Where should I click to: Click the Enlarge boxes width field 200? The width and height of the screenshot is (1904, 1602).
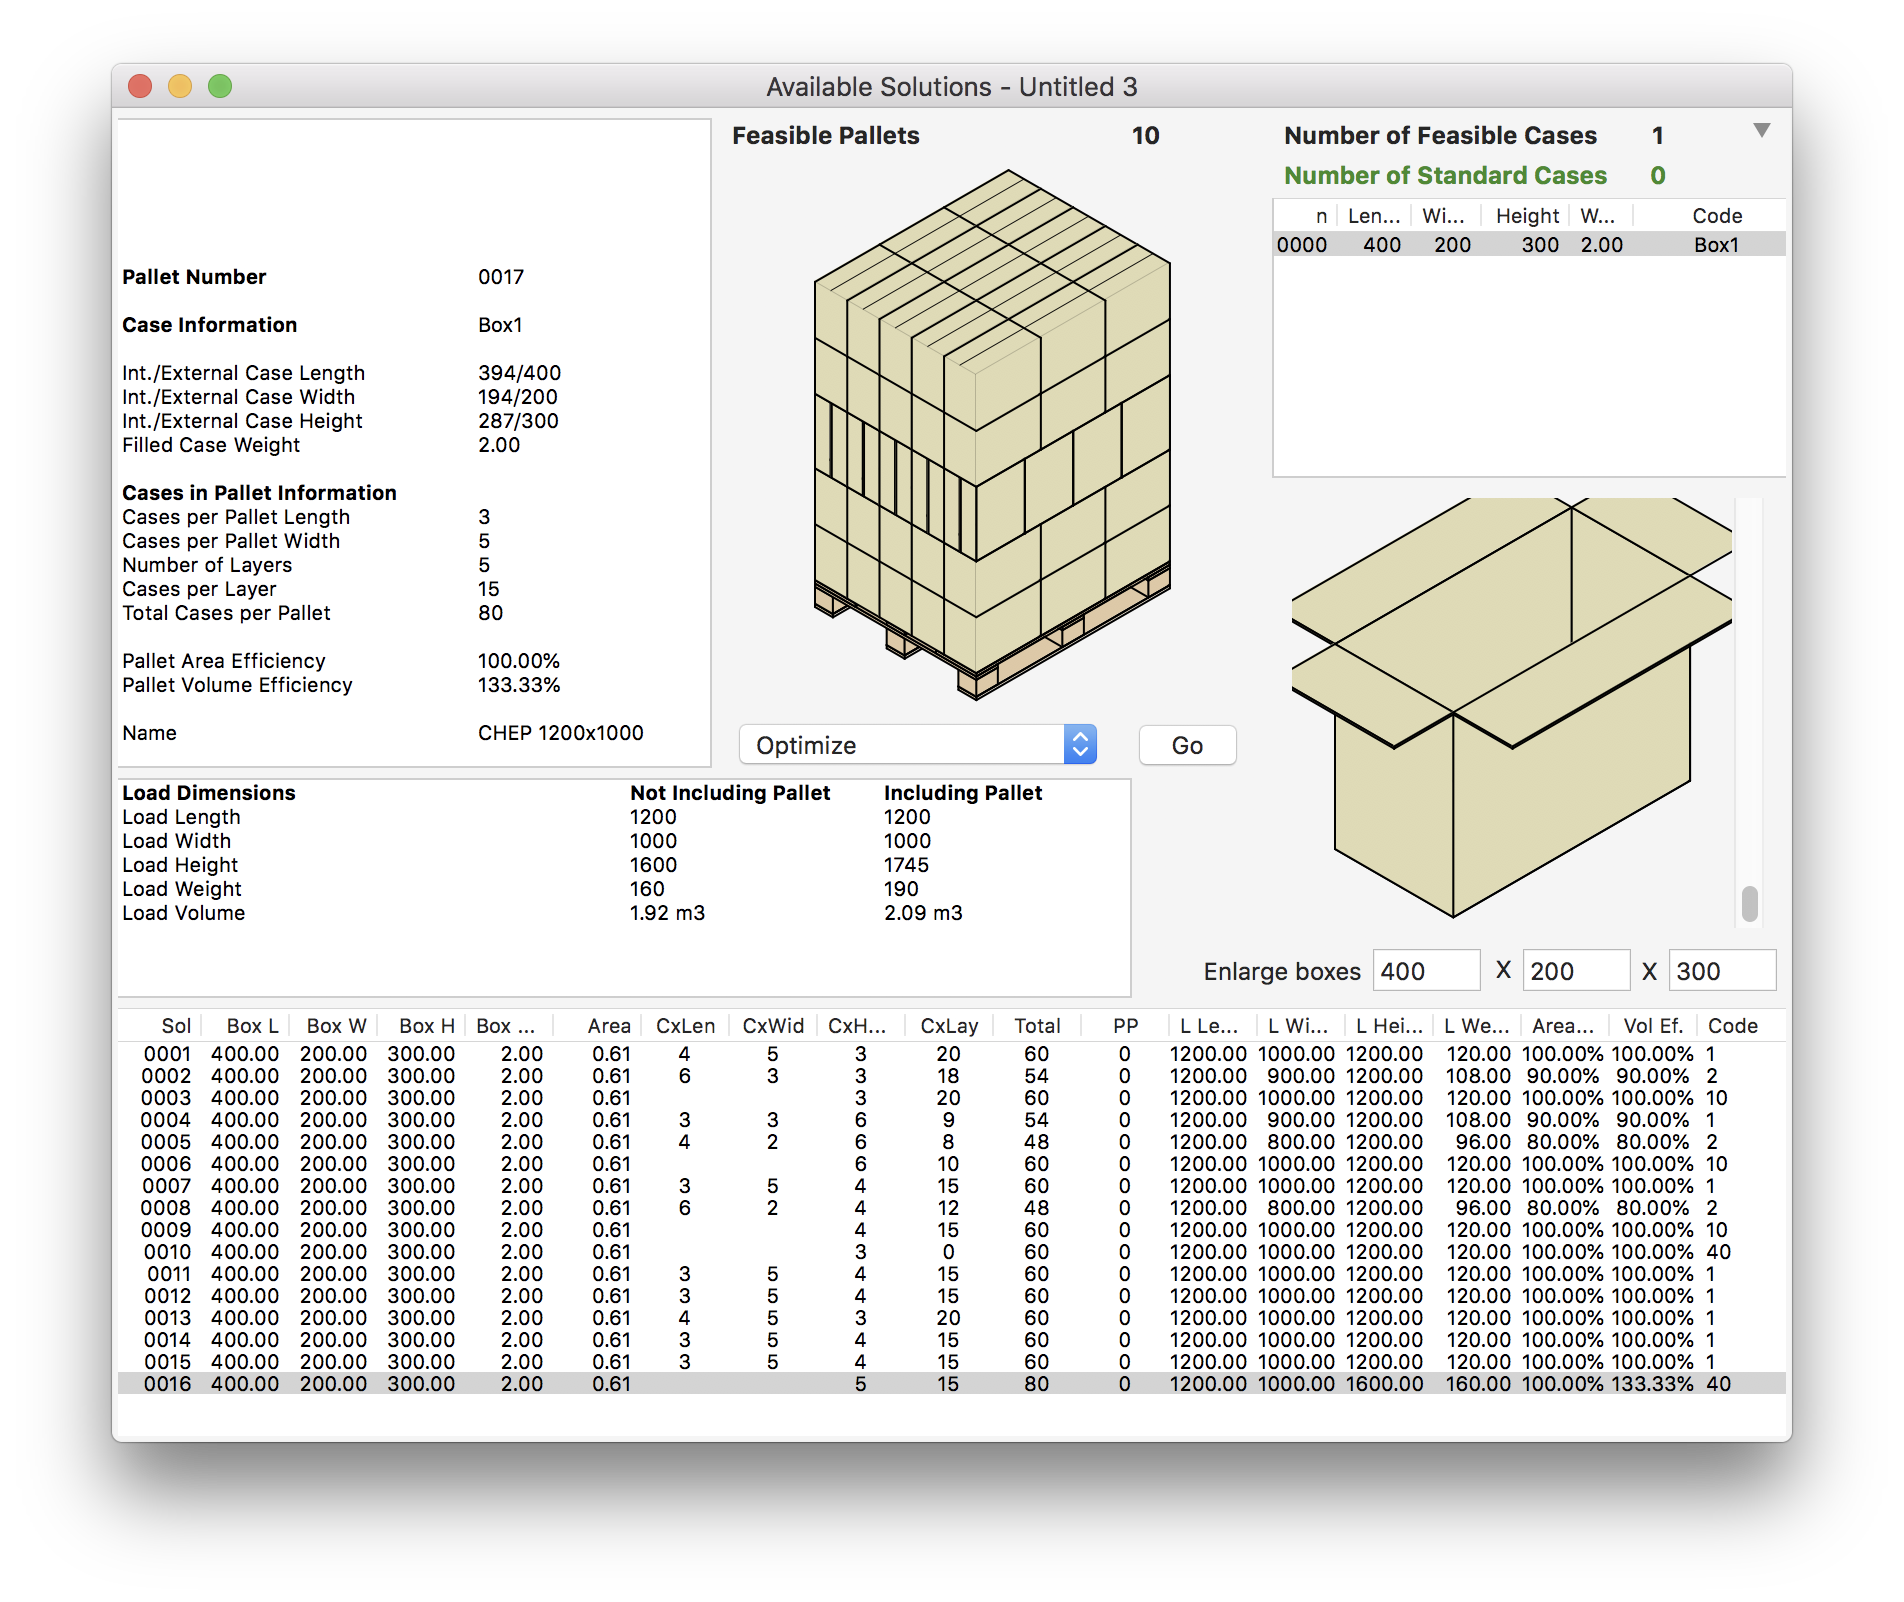coord(1576,971)
